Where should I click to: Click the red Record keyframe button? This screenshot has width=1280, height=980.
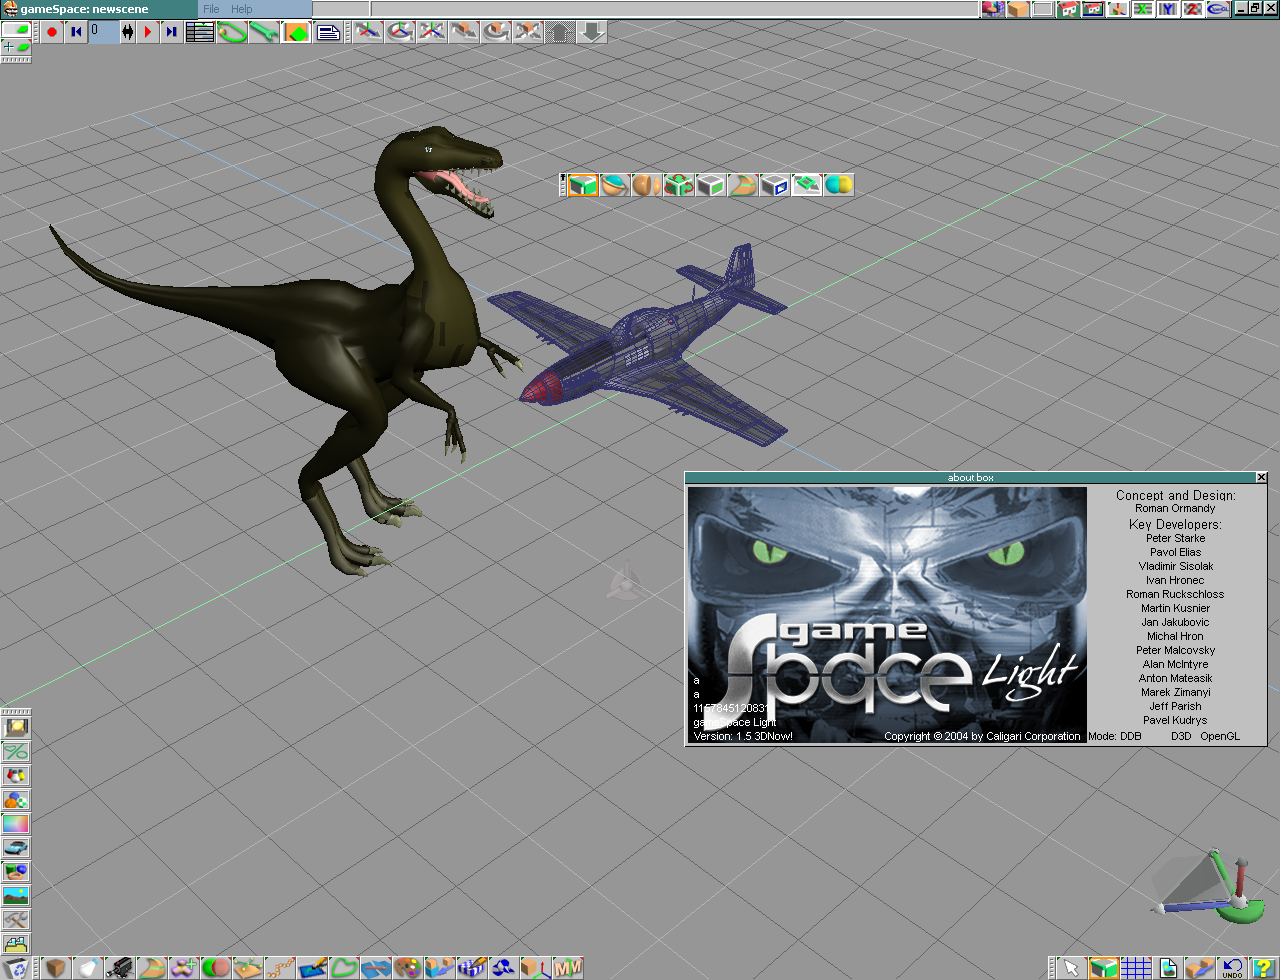point(52,32)
